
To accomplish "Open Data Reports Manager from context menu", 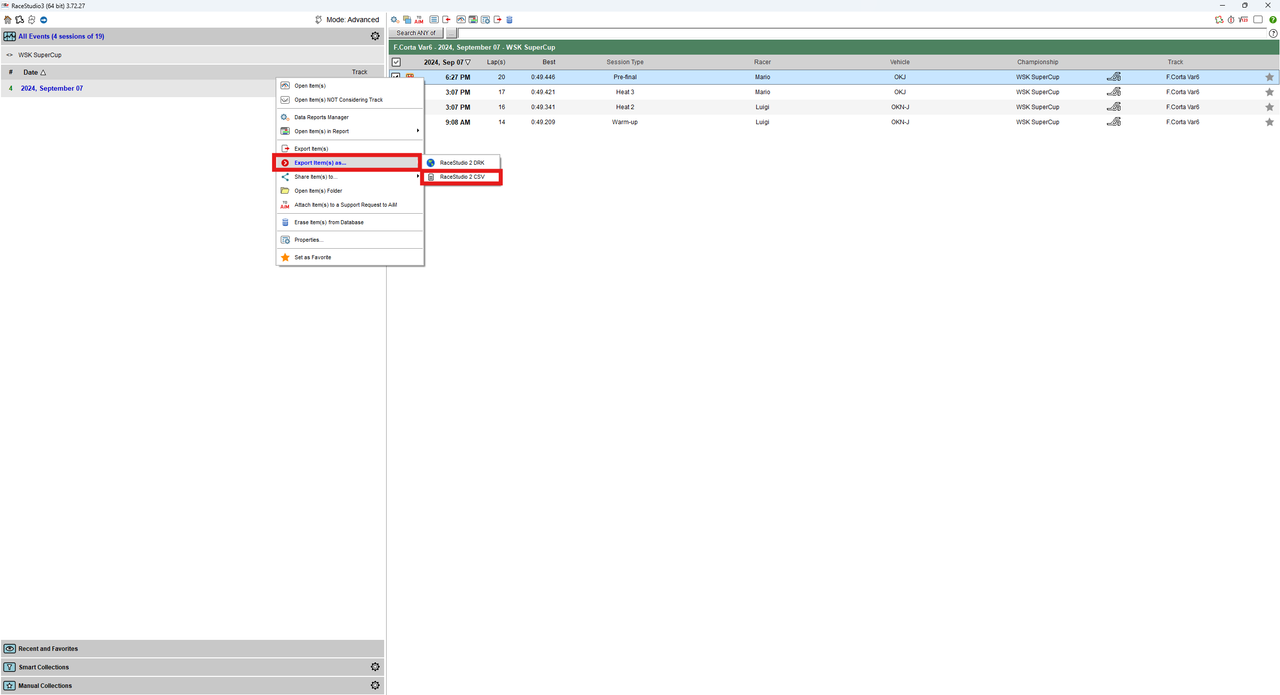I will (x=350, y=117).
